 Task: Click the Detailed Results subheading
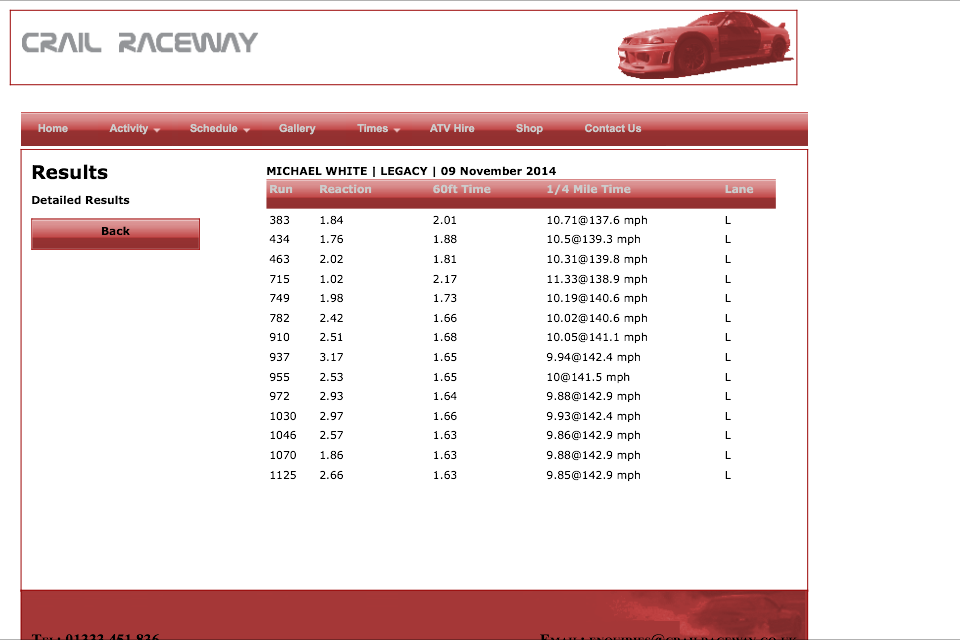tap(80, 200)
